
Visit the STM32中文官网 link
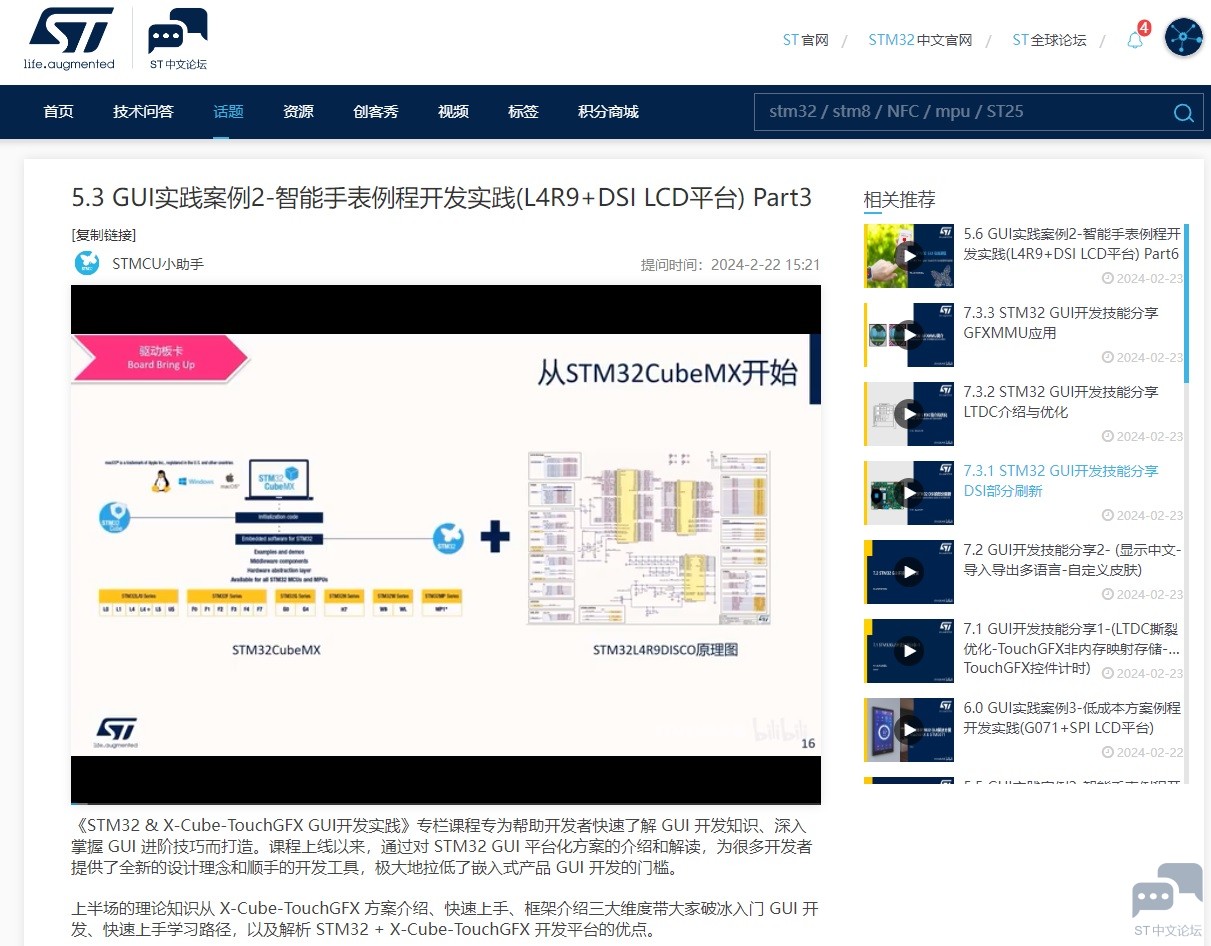tap(920, 40)
